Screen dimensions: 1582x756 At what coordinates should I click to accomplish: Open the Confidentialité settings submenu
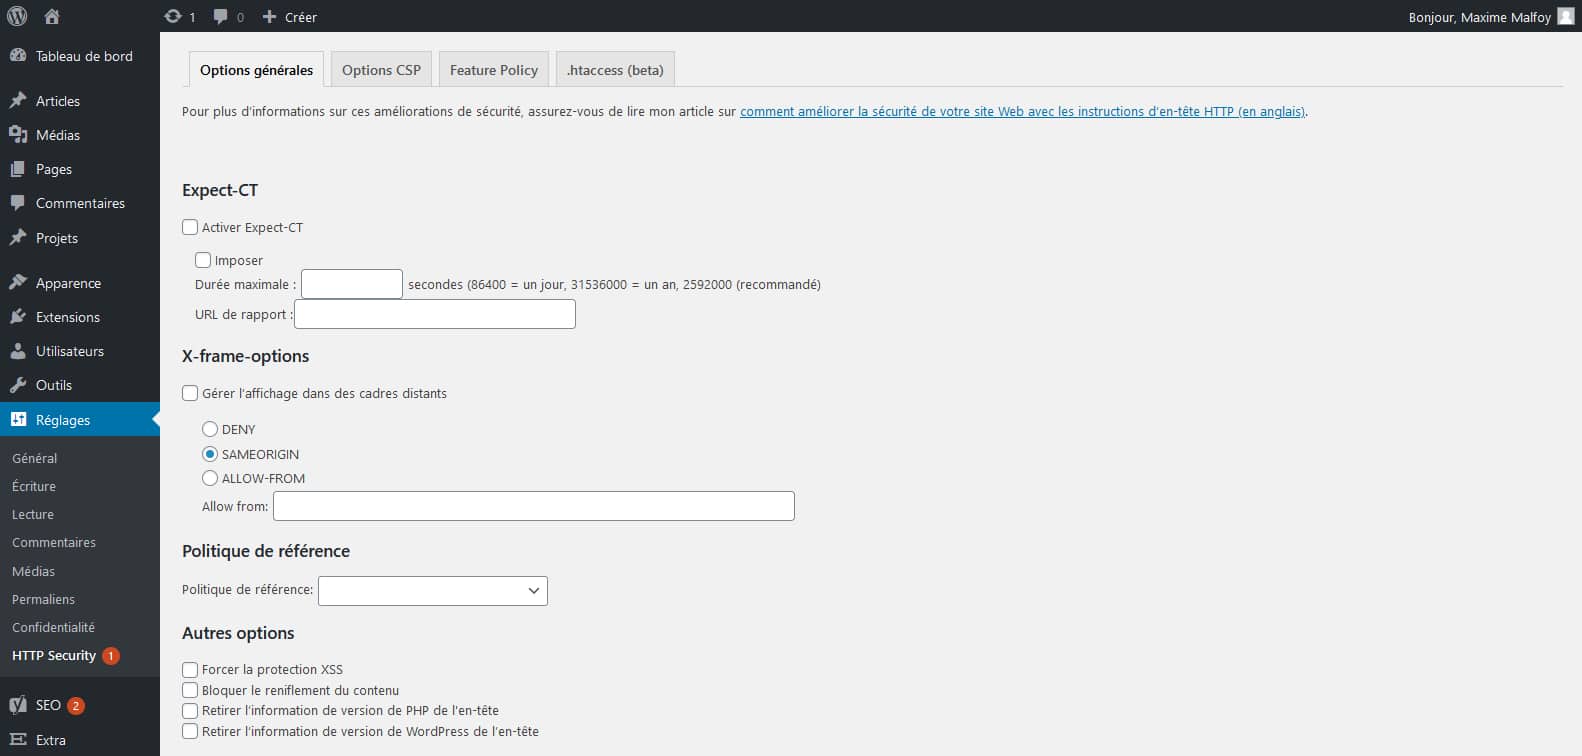coord(53,627)
